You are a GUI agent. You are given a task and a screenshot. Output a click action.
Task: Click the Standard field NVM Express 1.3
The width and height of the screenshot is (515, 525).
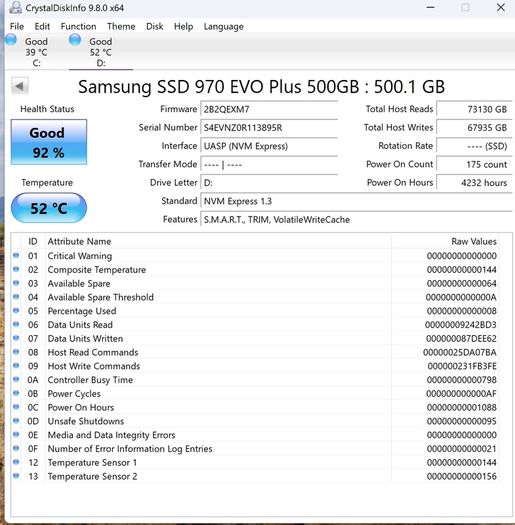(x=356, y=201)
